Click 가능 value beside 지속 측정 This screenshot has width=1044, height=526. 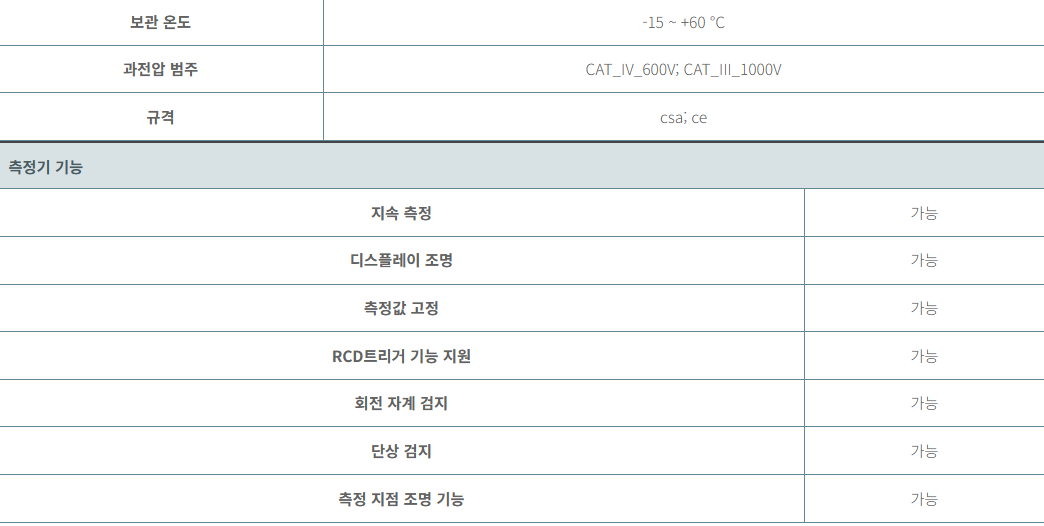pos(924,213)
